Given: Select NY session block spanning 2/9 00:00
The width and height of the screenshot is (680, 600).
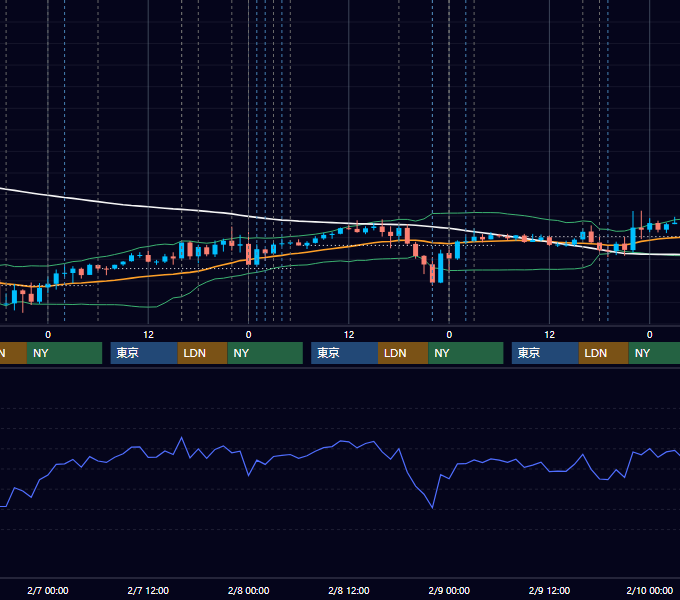Looking at the screenshot, I should tap(466, 353).
